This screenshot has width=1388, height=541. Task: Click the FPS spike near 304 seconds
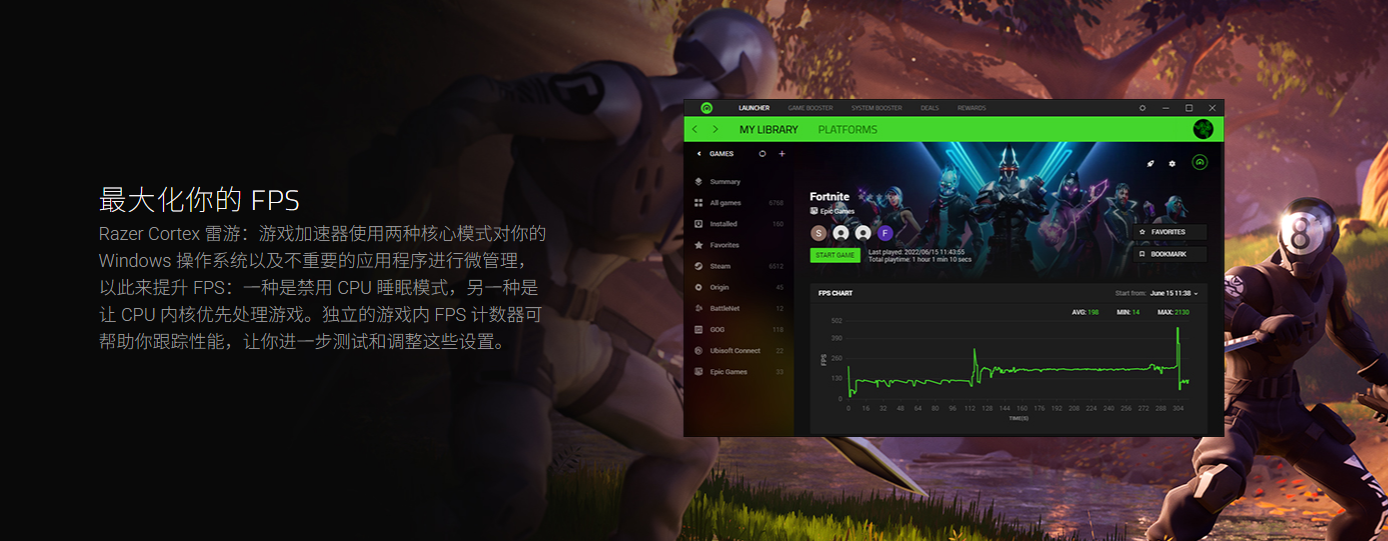tap(1178, 340)
